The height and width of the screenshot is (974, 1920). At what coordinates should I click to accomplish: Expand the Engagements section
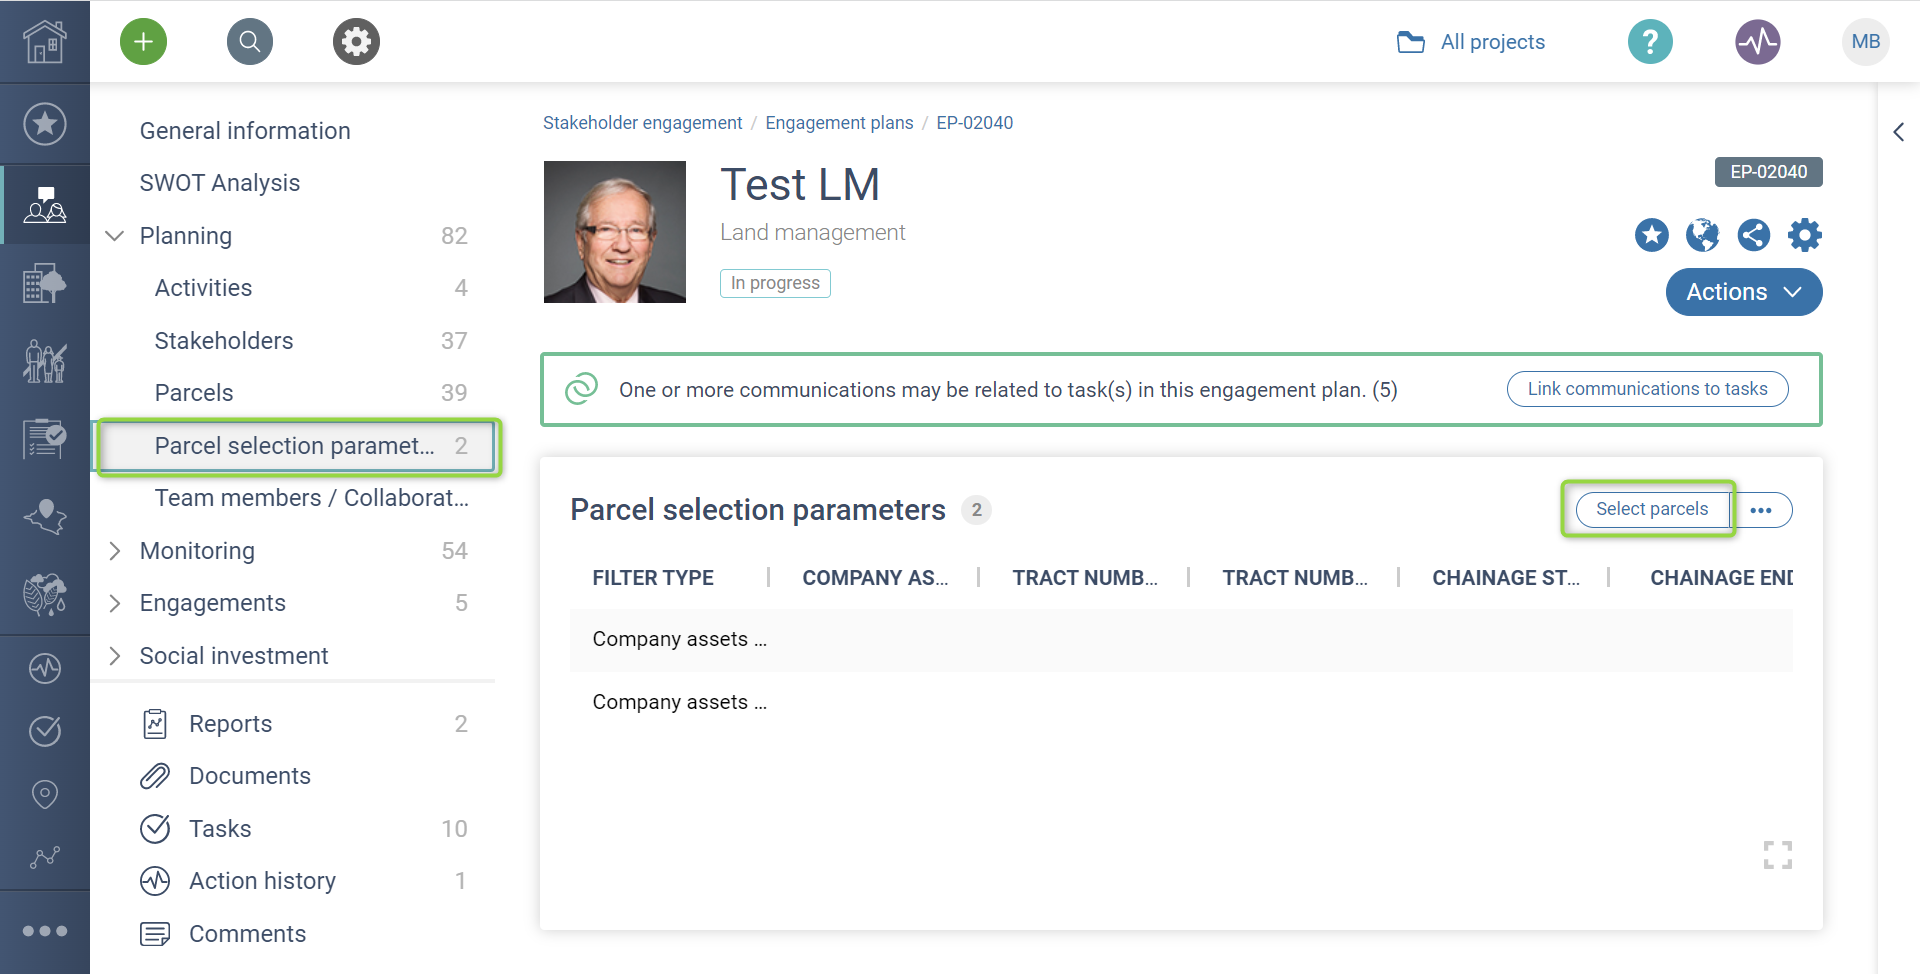[115, 603]
